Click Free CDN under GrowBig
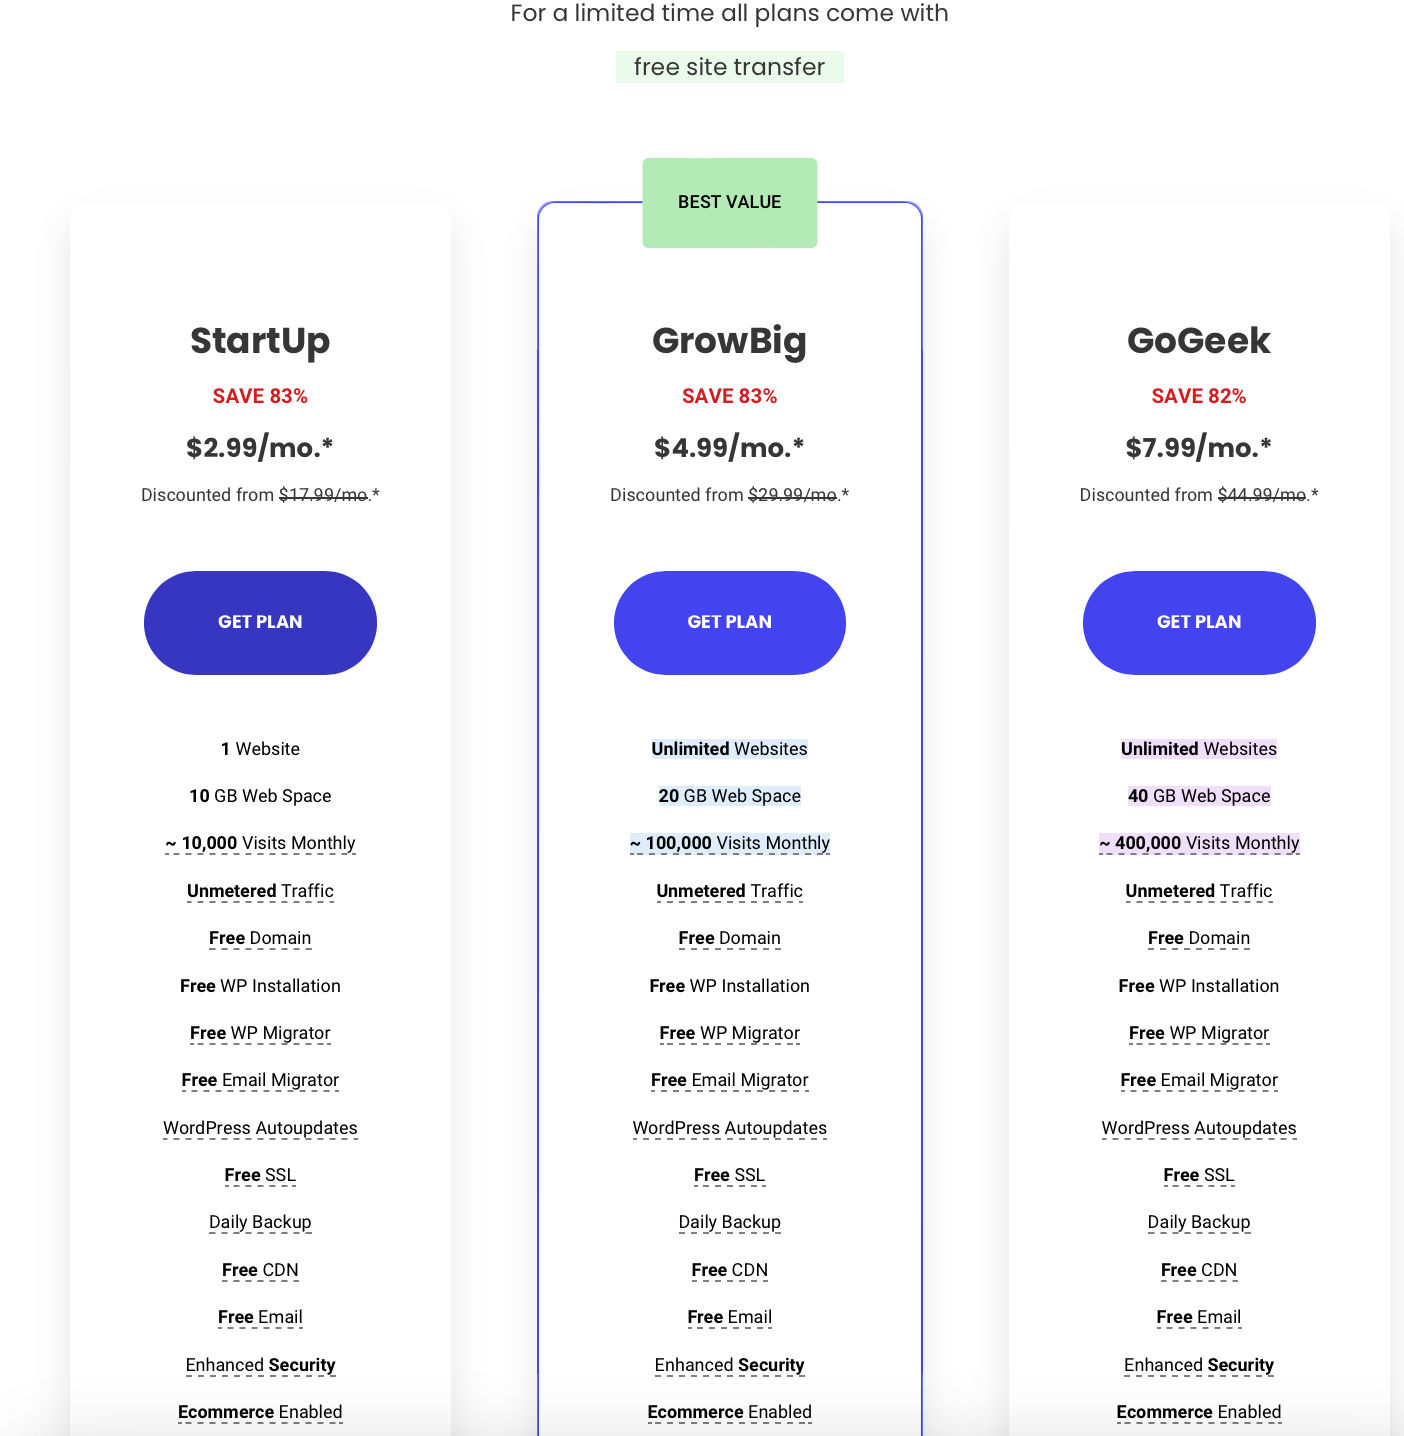The image size is (1404, 1436). click(x=729, y=1270)
